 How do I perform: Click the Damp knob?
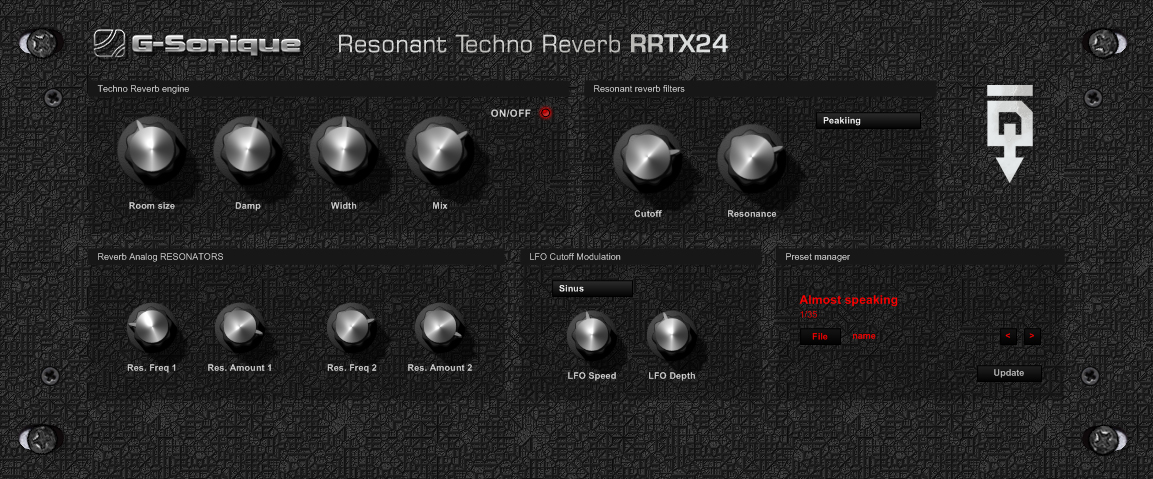247,152
